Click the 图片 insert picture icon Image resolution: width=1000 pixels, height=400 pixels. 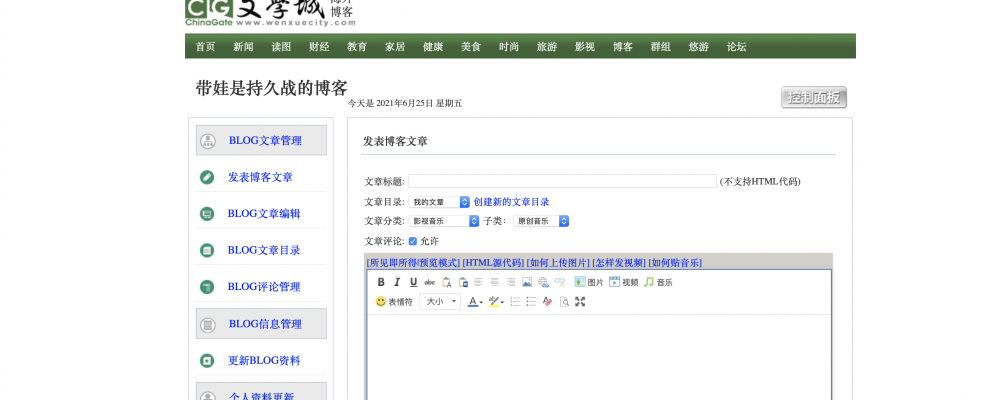[x=589, y=282]
